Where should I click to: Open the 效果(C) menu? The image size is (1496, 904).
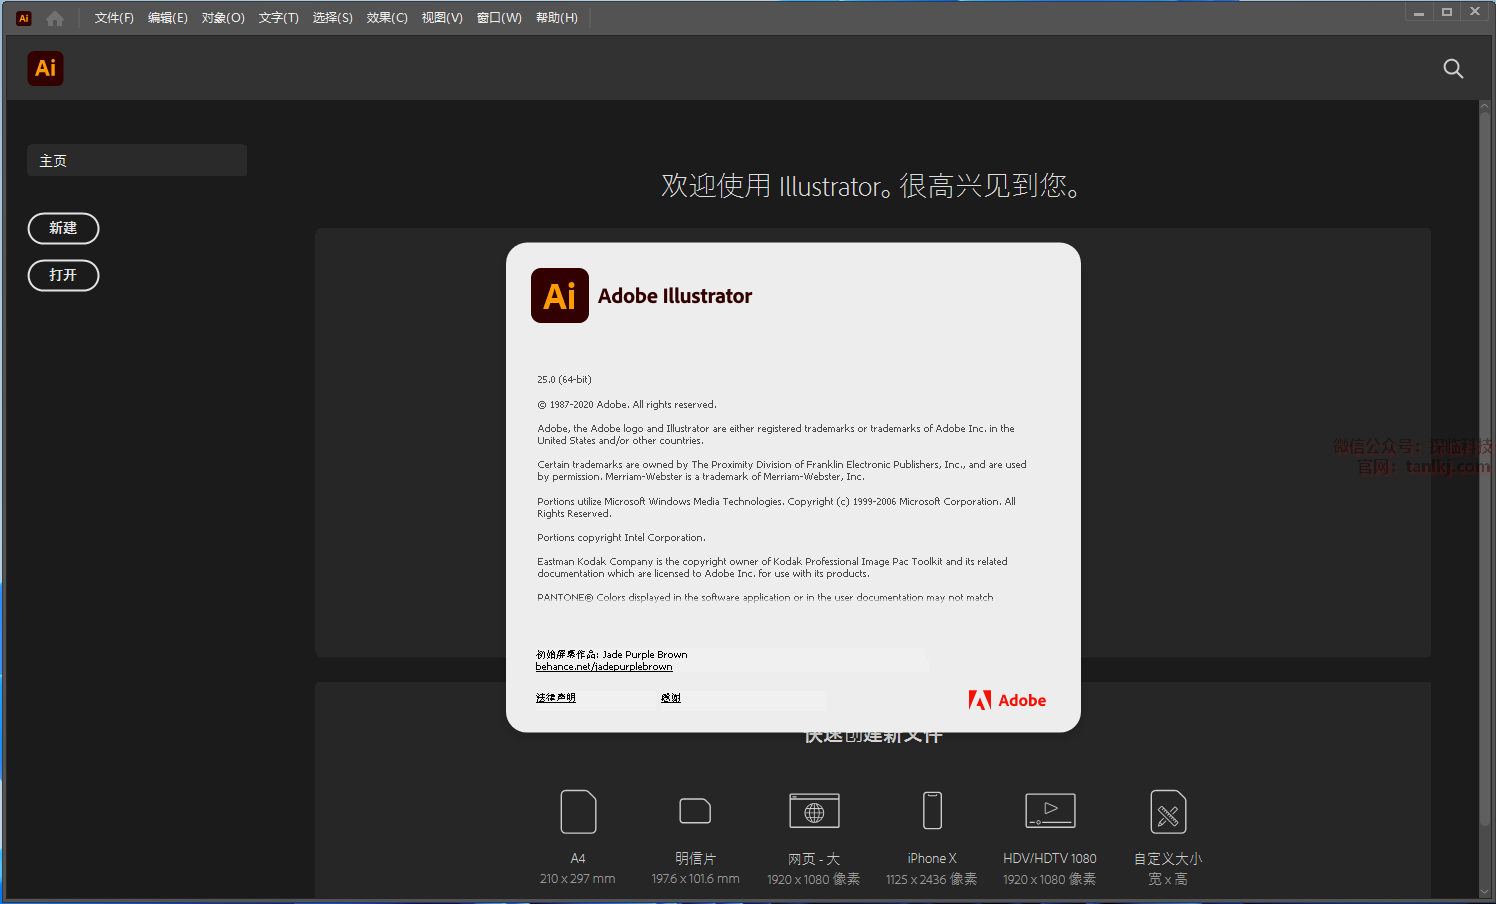tap(387, 18)
